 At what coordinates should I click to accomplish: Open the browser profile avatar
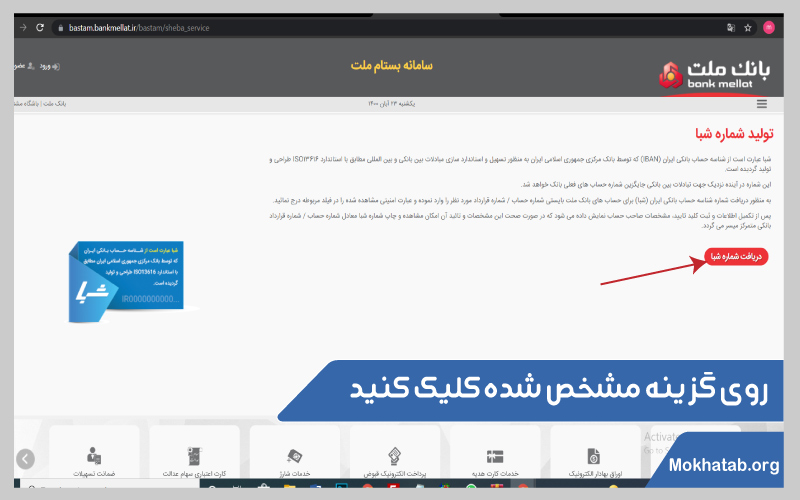pyautogui.click(x=768, y=28)
